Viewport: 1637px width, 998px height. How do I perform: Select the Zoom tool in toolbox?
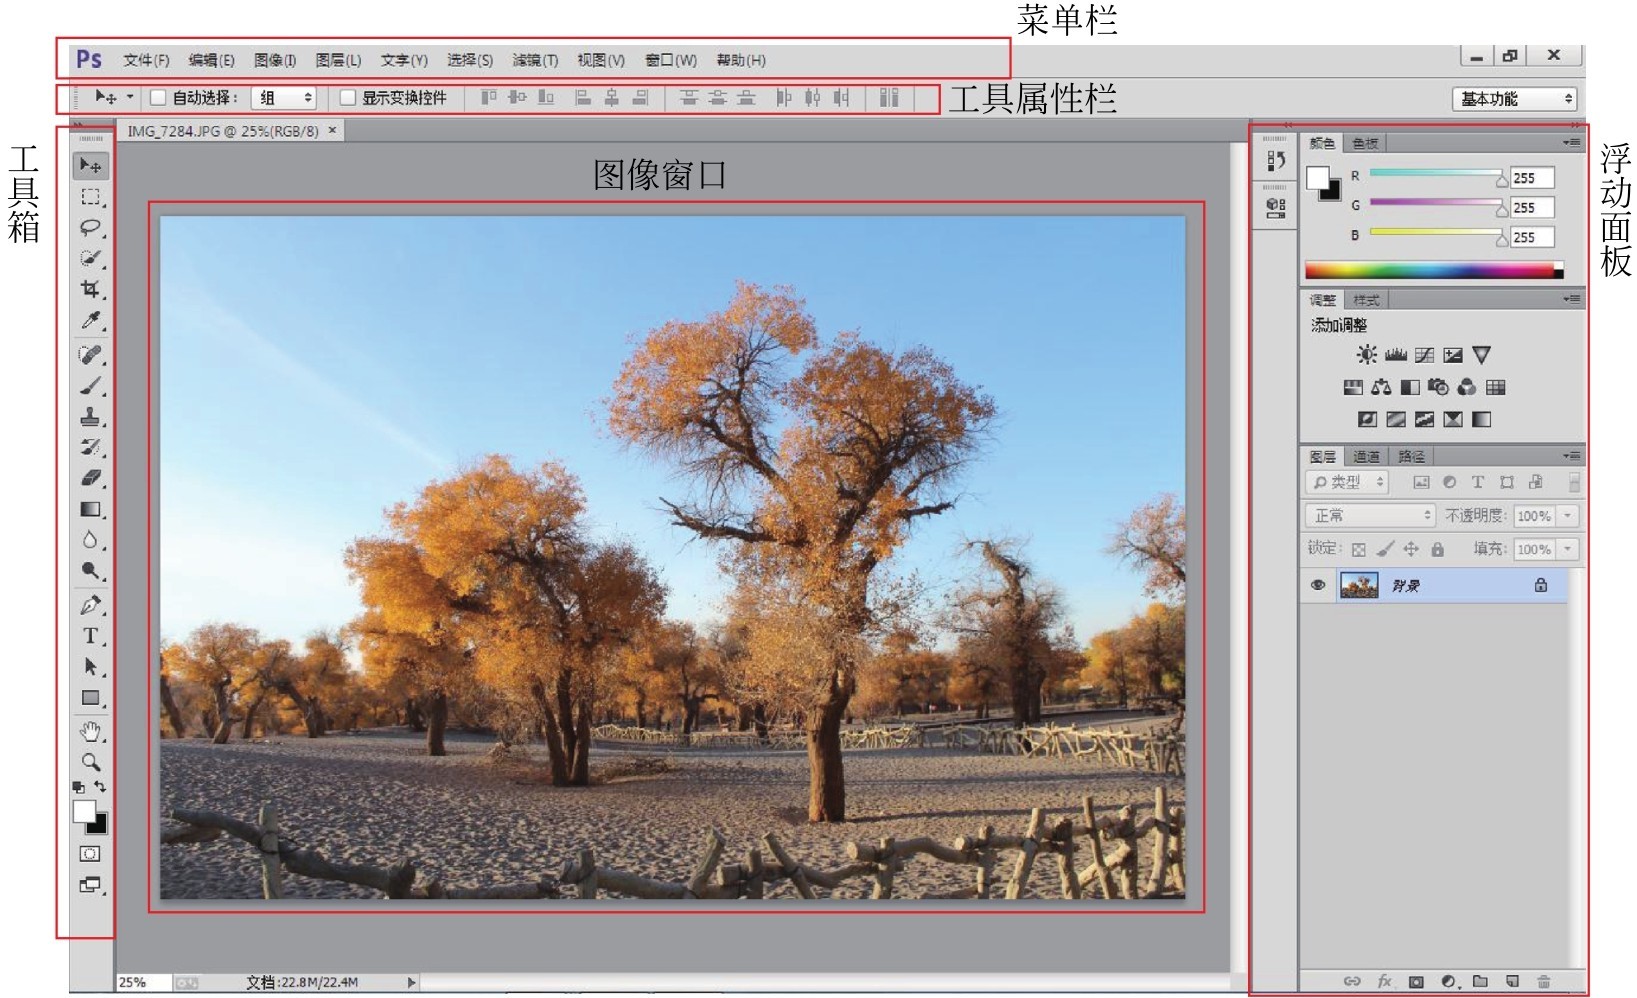tap(91, 762)
